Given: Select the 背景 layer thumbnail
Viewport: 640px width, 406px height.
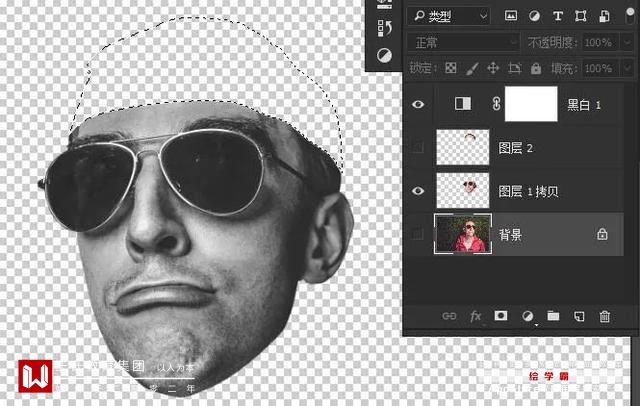Looking at the screenshot, I should point(463,234).
